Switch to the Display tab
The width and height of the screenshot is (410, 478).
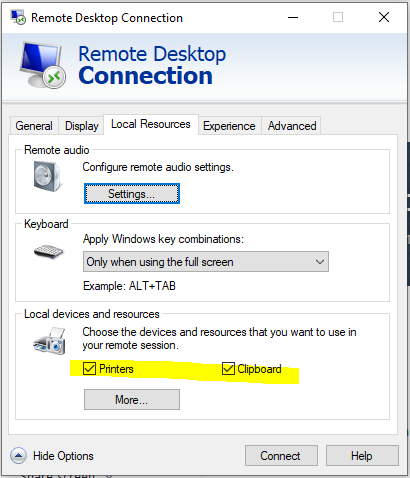pos(82,126)
